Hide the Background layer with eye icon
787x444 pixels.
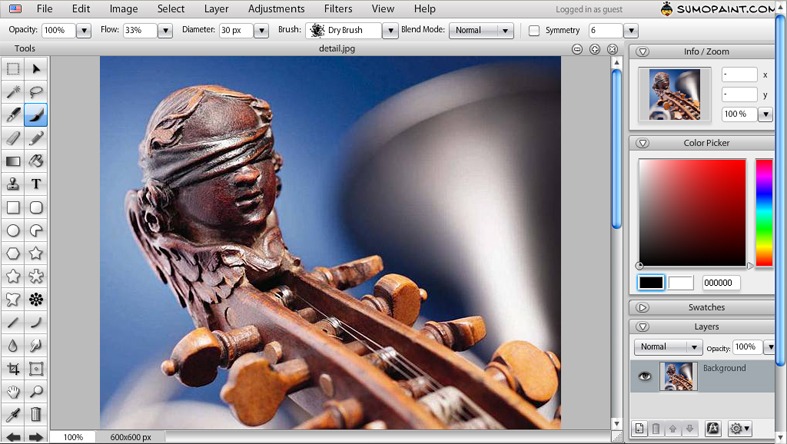point(644,376)
